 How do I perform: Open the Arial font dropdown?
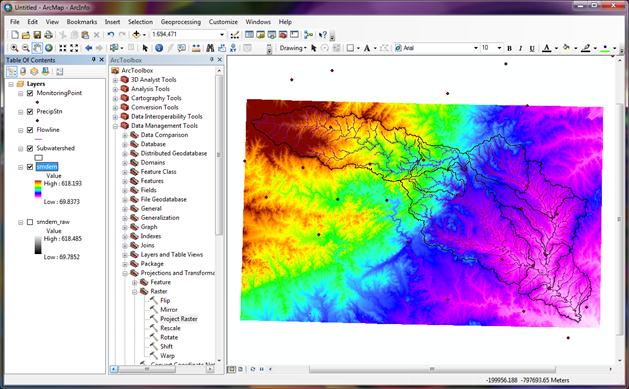point(476,48)
